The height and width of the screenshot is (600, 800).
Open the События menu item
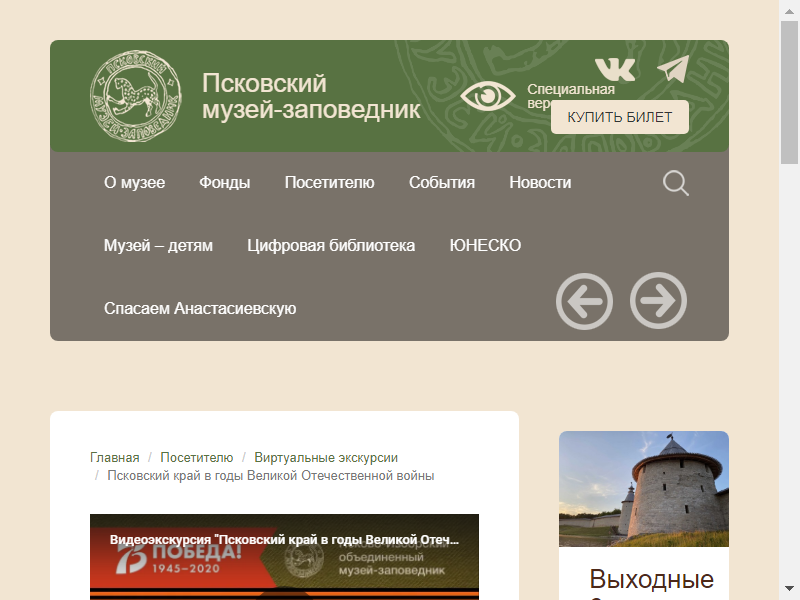pyautogui.click(x=442, y=183)
